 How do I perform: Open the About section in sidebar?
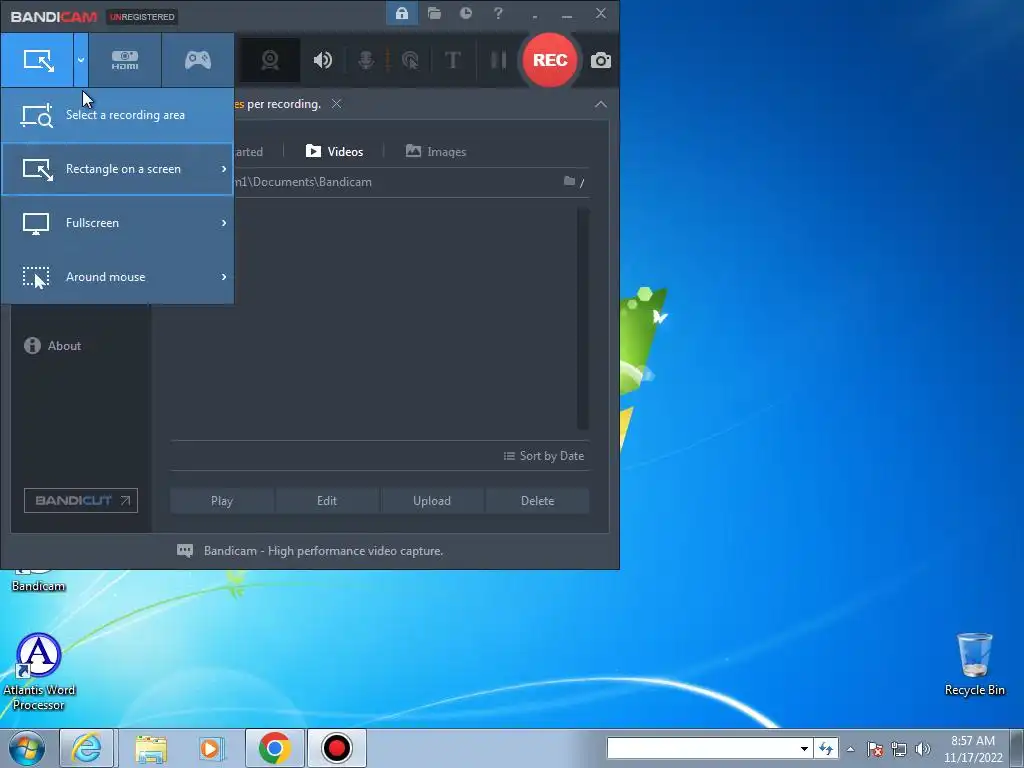coord(53,345)
